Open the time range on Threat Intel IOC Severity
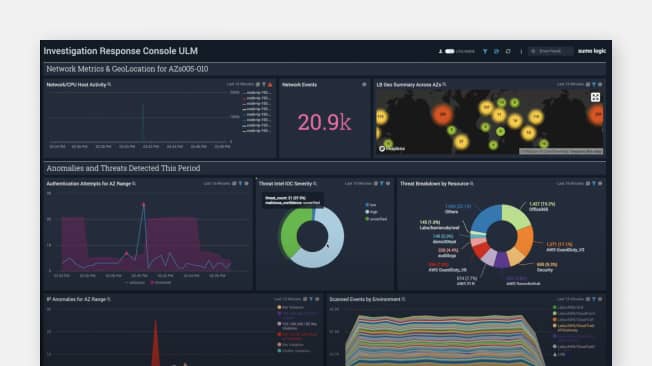This screenshot has height=366, width=652. click(358, 183)
